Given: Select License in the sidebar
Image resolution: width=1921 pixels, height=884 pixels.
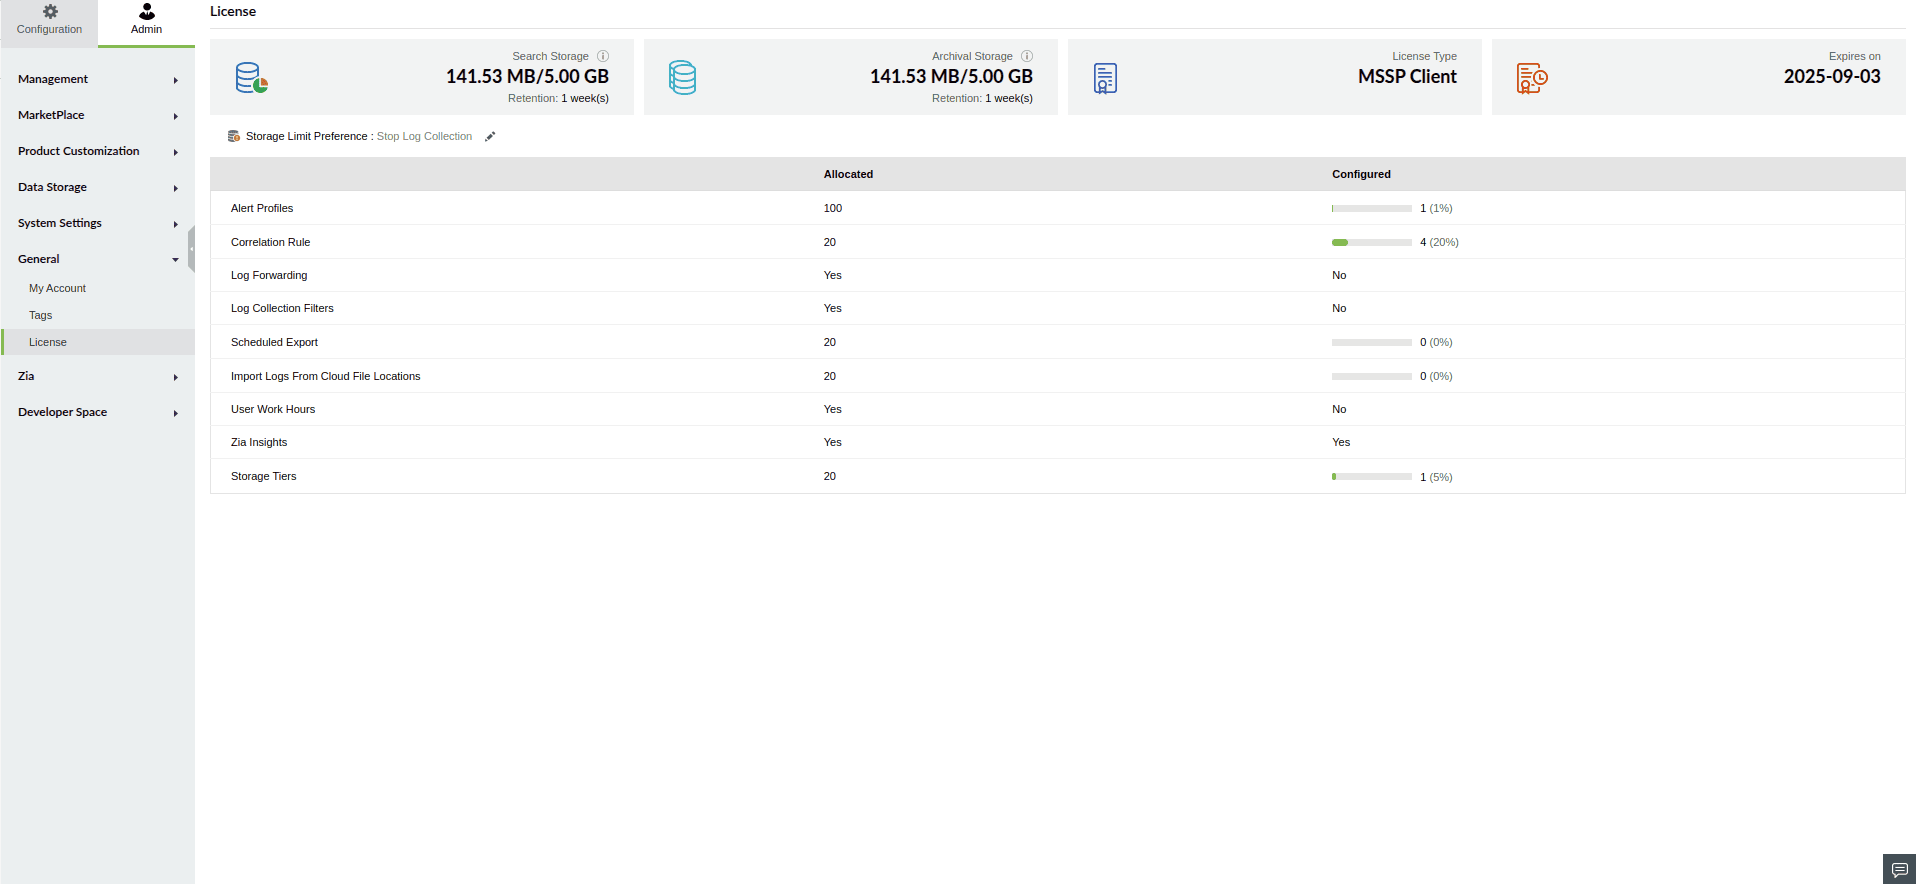Looking at the screenshot, I should pyautogui.click(x=98, y=342).
